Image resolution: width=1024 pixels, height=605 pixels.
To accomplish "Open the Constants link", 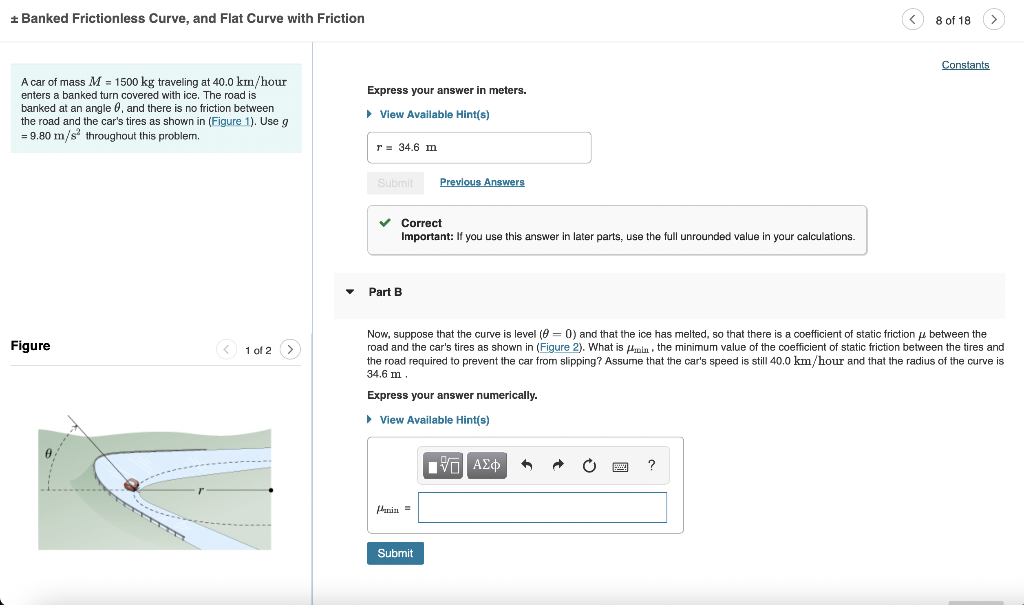I will click(965, 64).
